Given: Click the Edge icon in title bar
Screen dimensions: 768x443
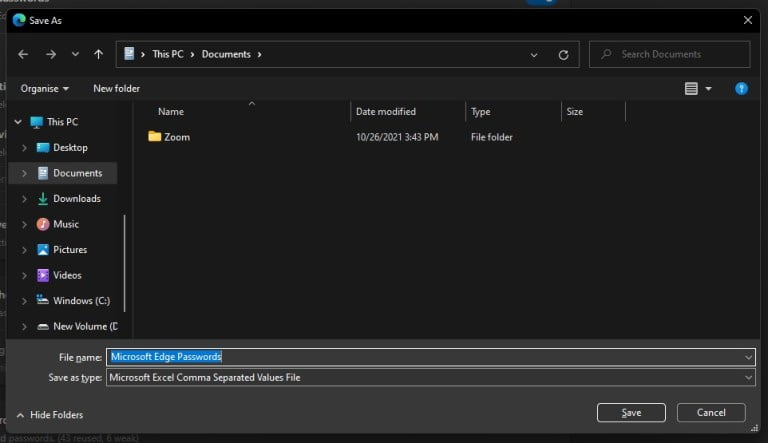Looking at the screenshot, I should (x=19, y=20).
